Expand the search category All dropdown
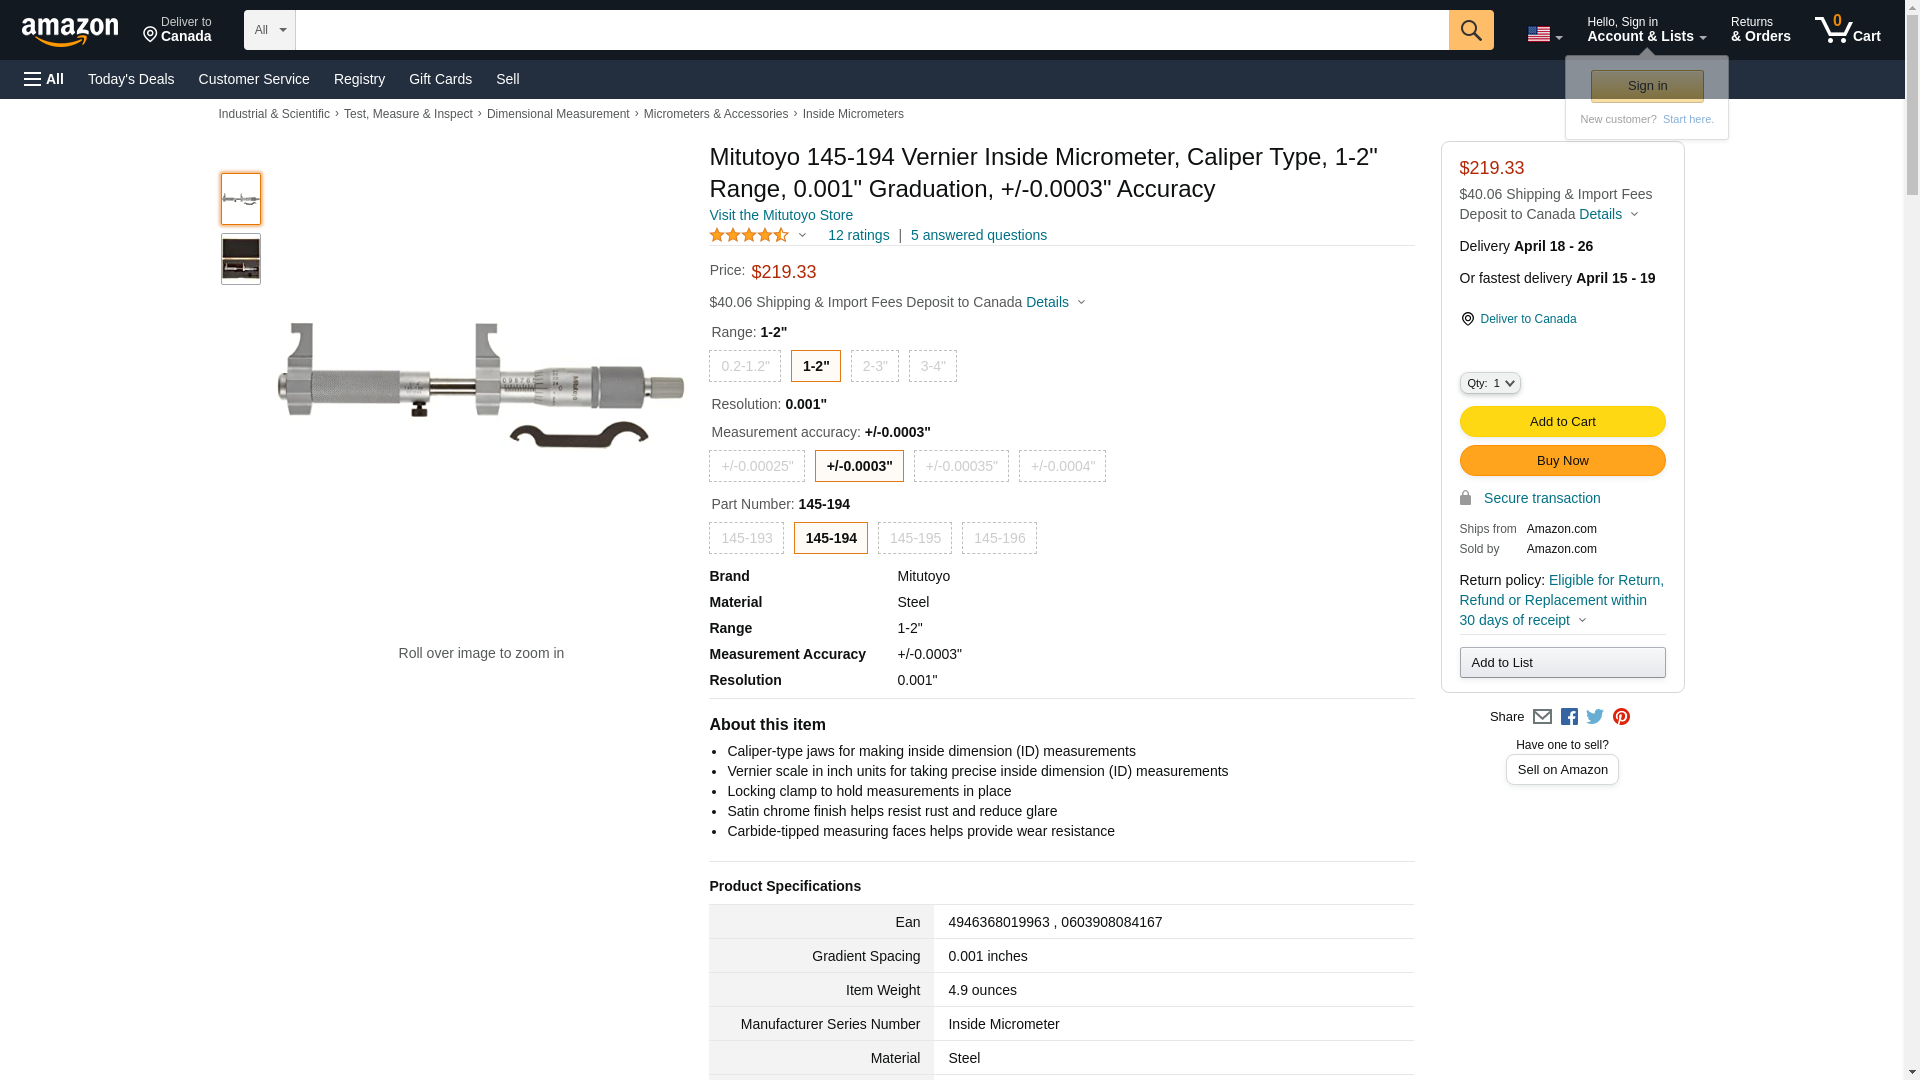This screenshot has width=1920, height=1080. [x=270, y=30]
